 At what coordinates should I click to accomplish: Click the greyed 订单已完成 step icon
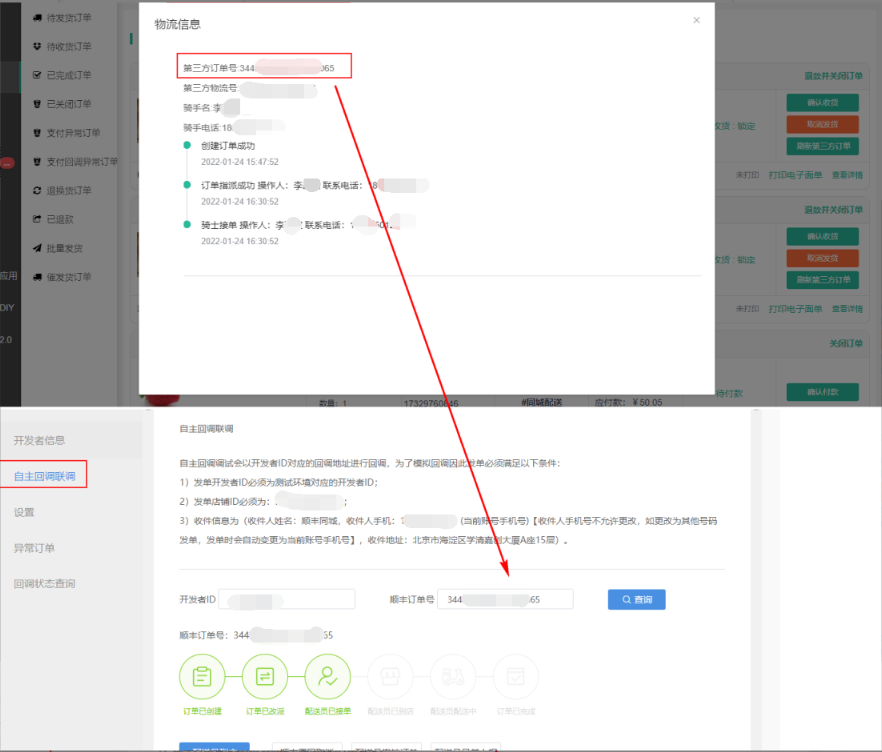(x=516, y=677)
